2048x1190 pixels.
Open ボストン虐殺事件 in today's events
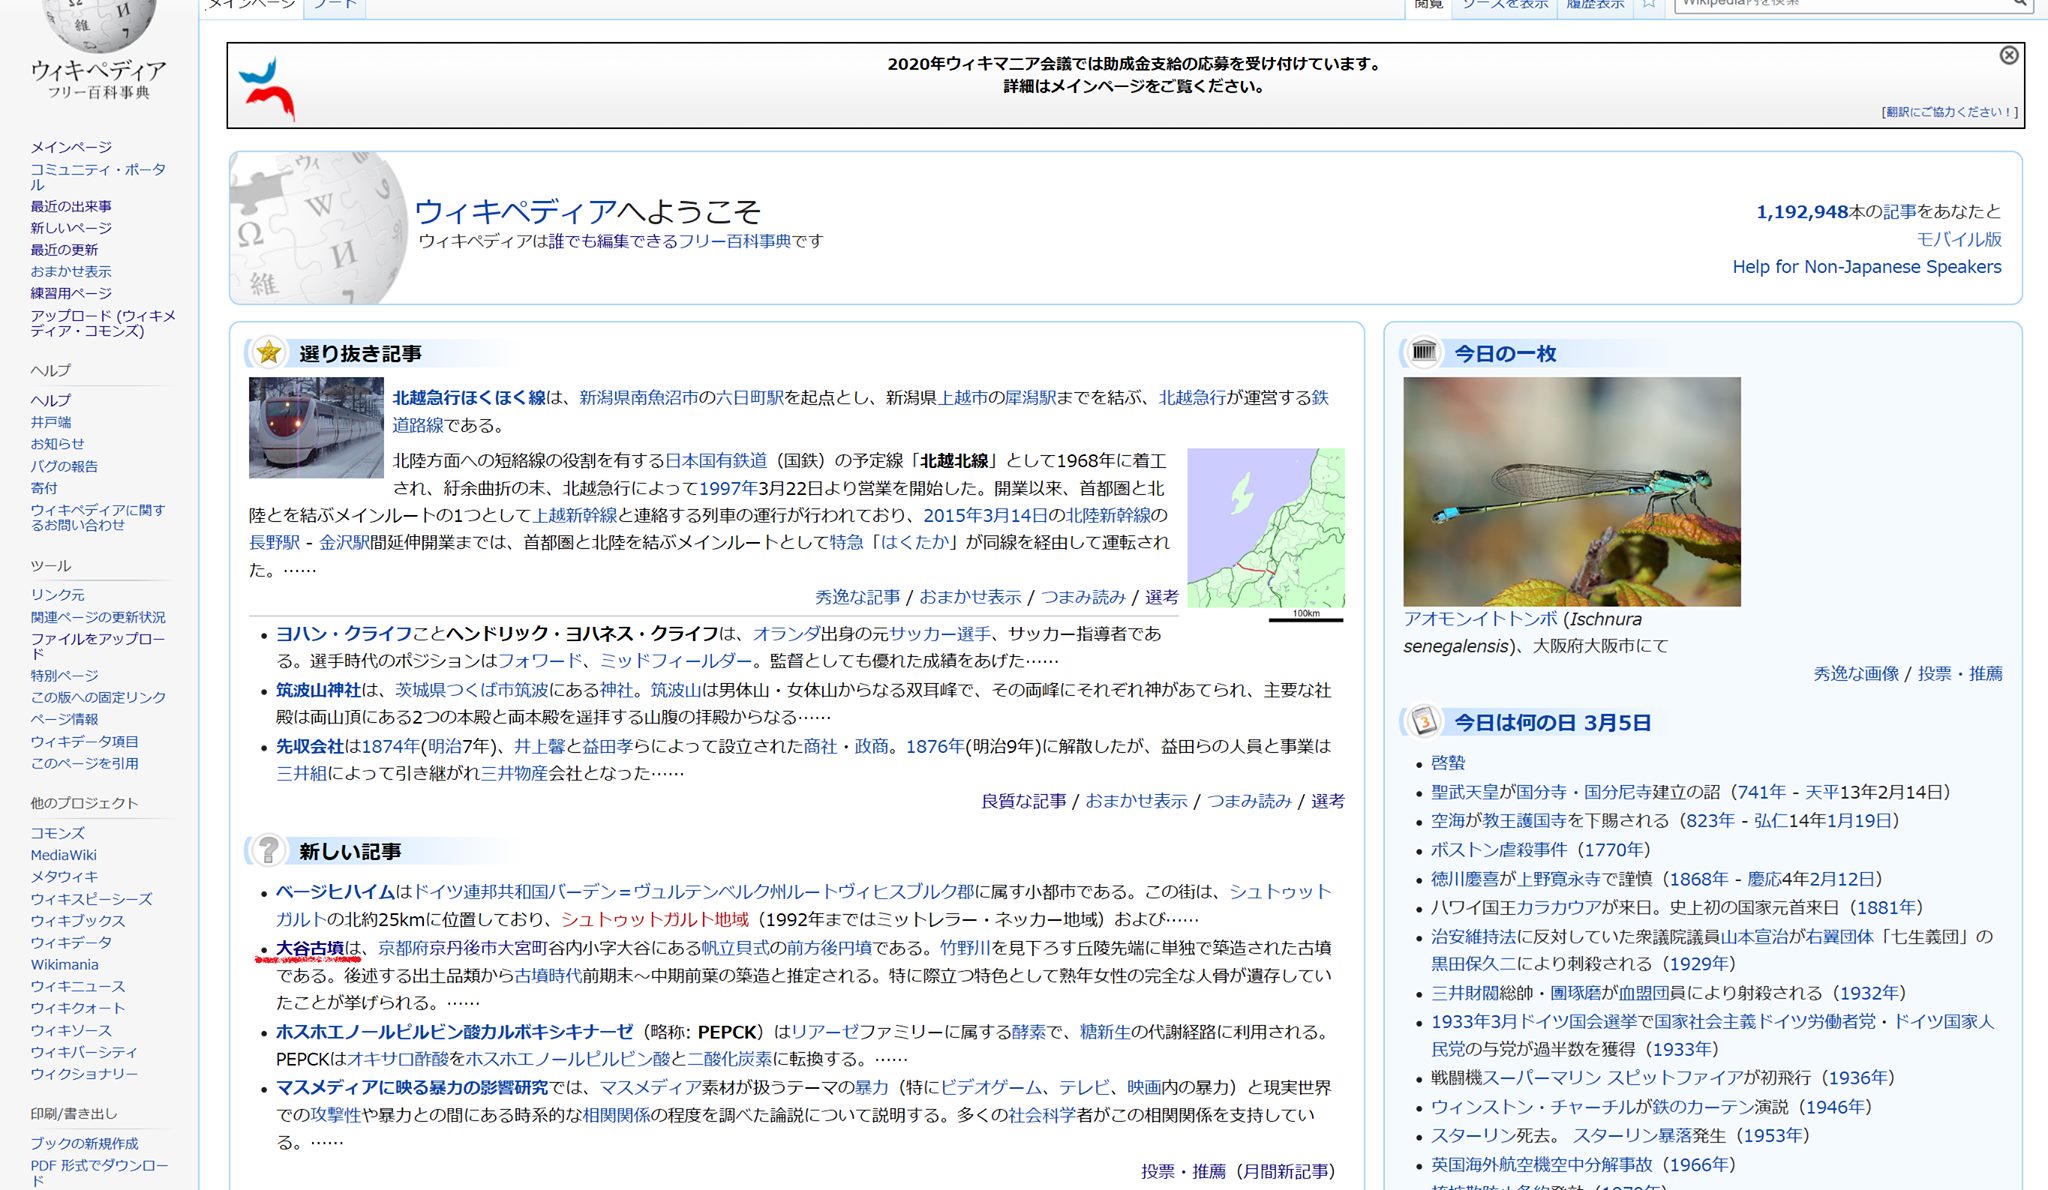(x=1499, y=850)
